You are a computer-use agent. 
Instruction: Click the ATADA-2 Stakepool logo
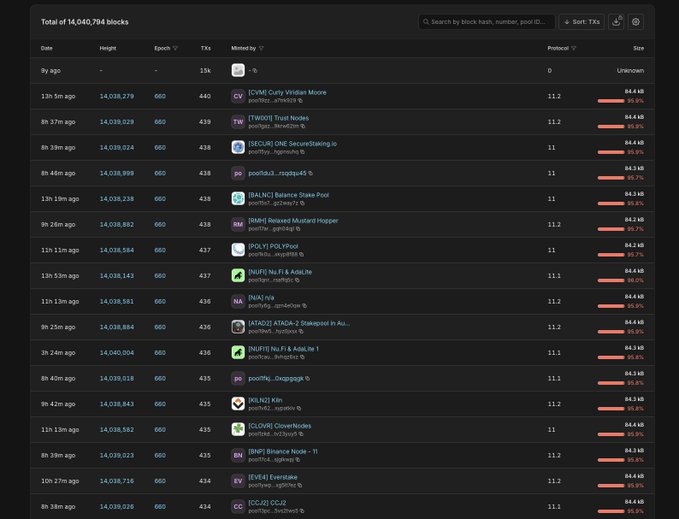[x=238, y=327]
